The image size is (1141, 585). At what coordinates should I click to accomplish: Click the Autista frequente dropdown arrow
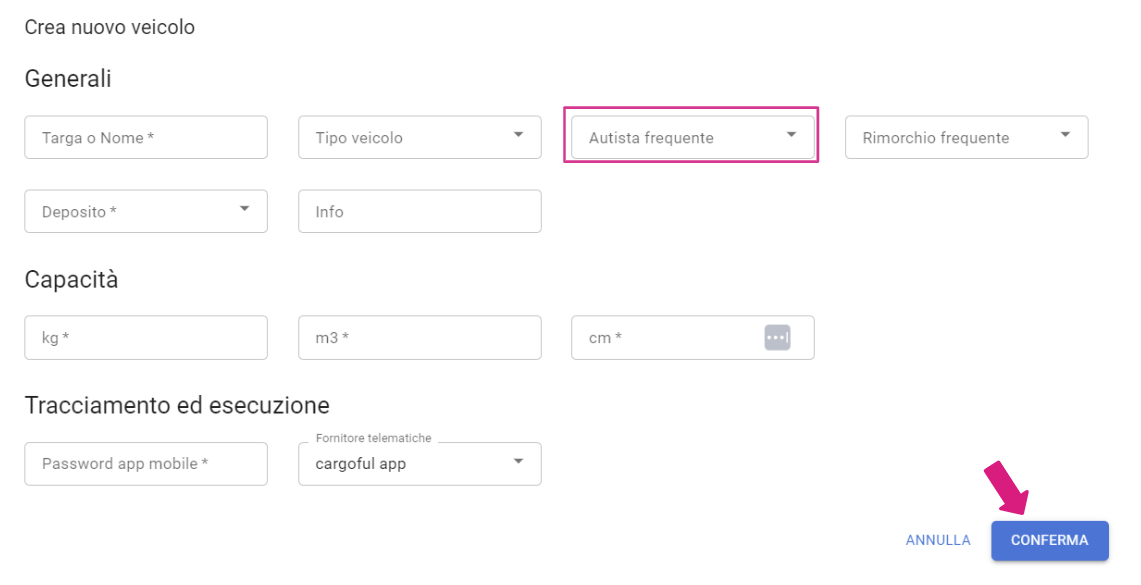(x=791, y=135)
